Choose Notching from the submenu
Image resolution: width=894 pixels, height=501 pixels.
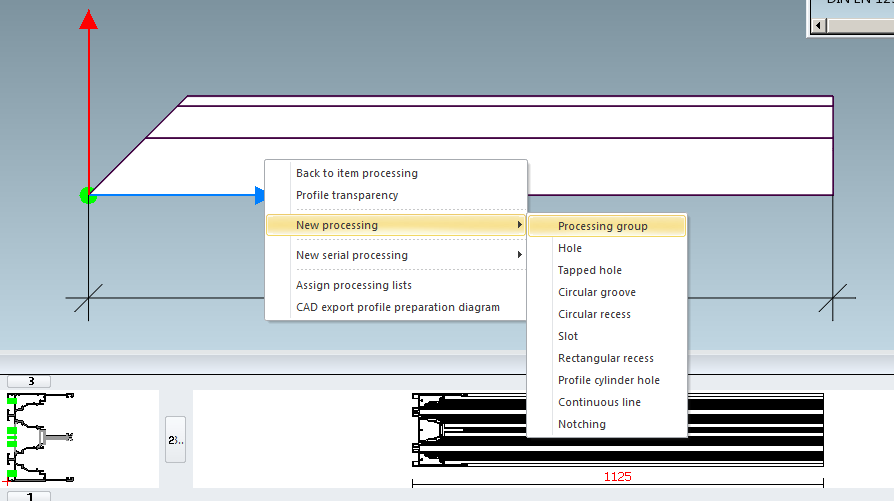point(581,424)
